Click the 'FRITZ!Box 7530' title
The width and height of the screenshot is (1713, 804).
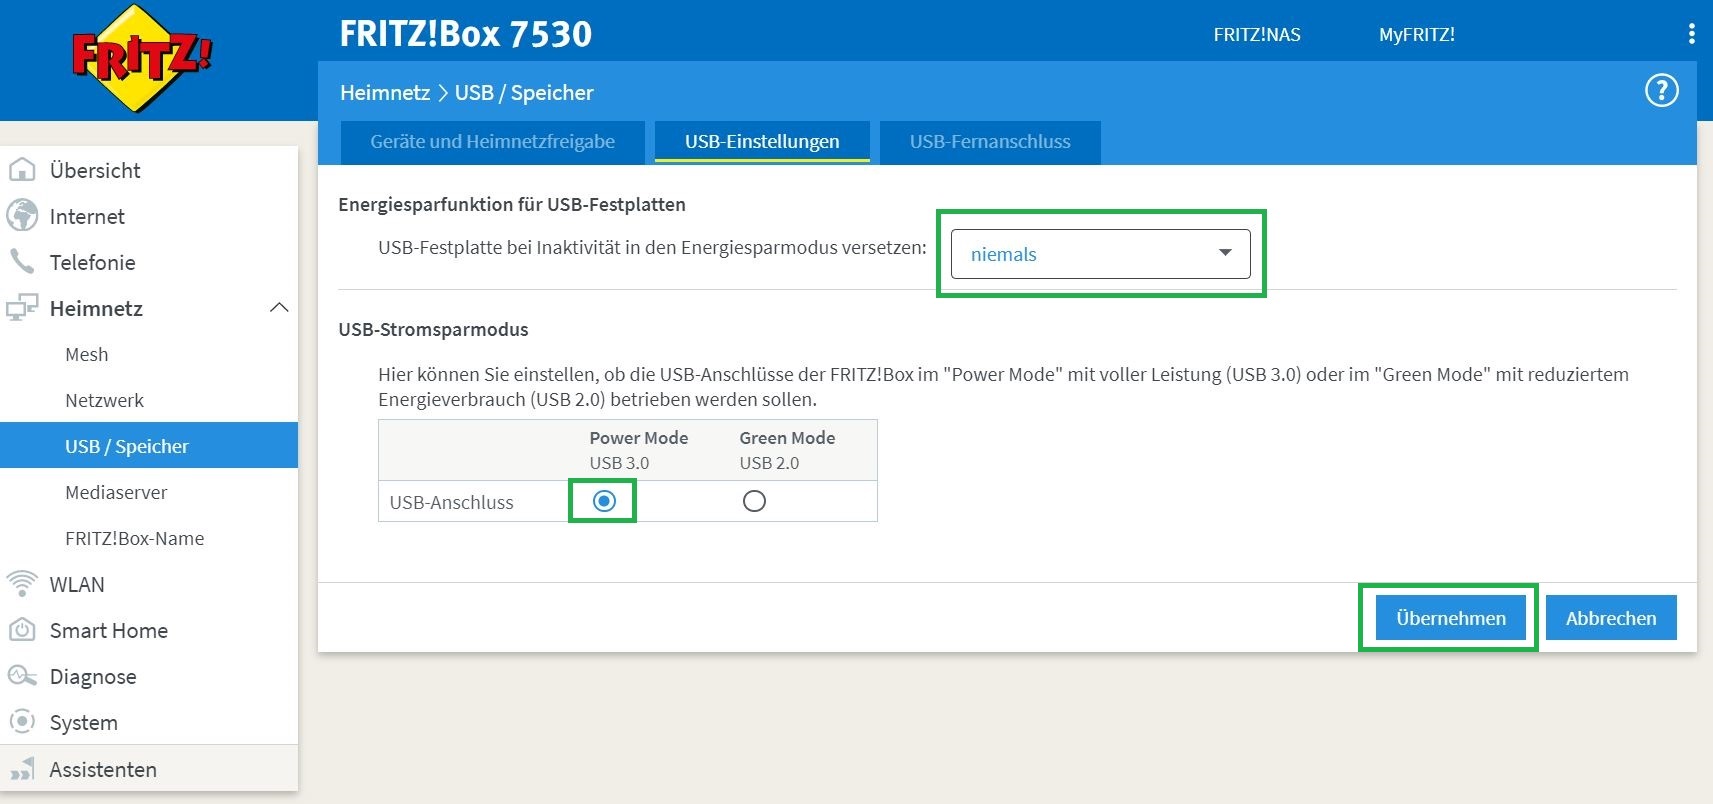[466, 34]
